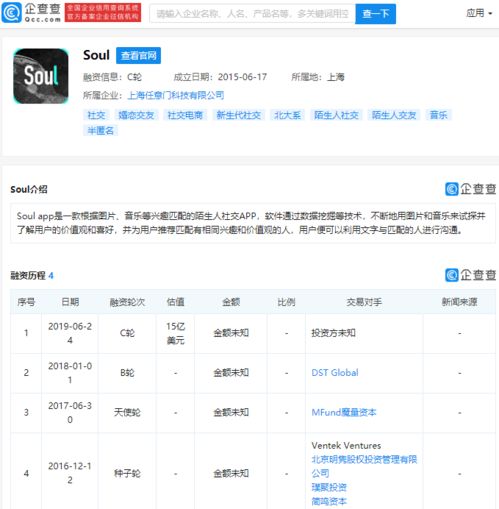The width and height of the screenshot is (499, 509).
Task: Click the B轮 round cell
Action: tap(127, 373)
